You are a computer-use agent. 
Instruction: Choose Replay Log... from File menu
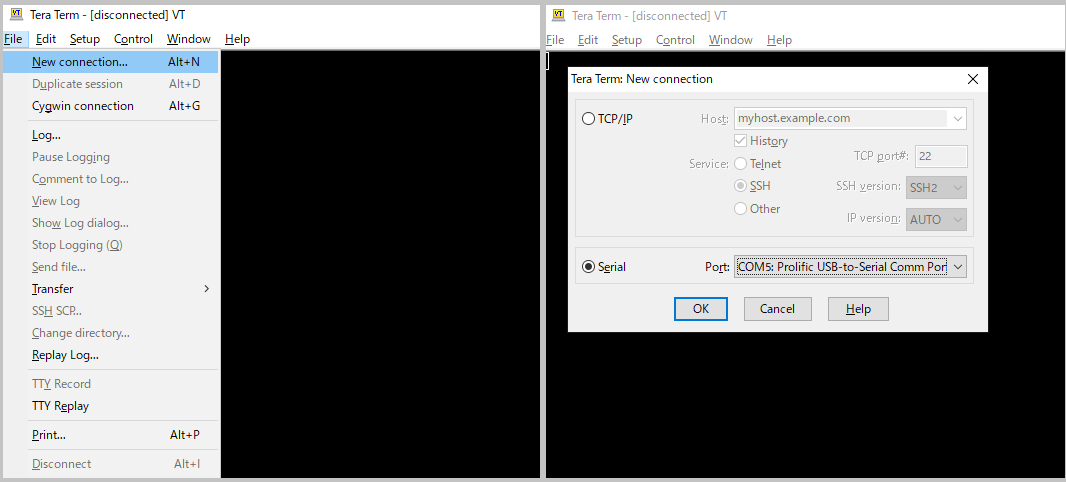65,355
